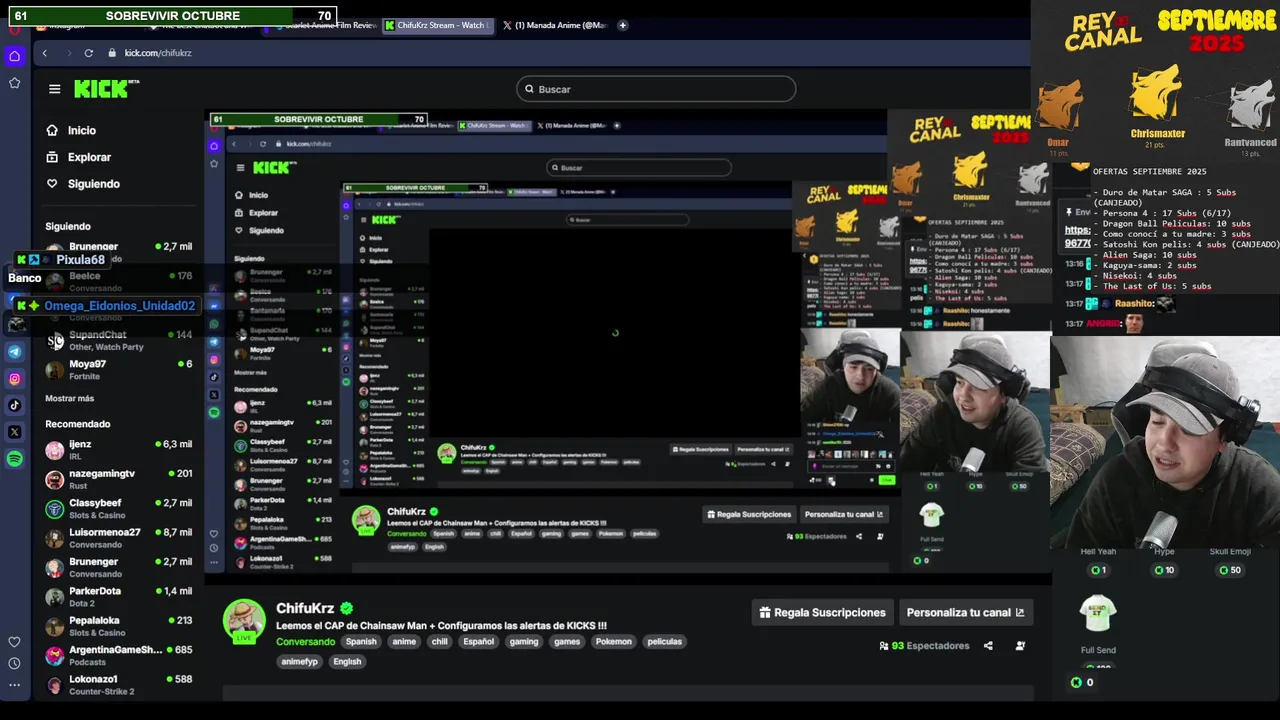Click the share stream icon
The width and height of the screenshot is (1280, 720).
click(988, 646)
